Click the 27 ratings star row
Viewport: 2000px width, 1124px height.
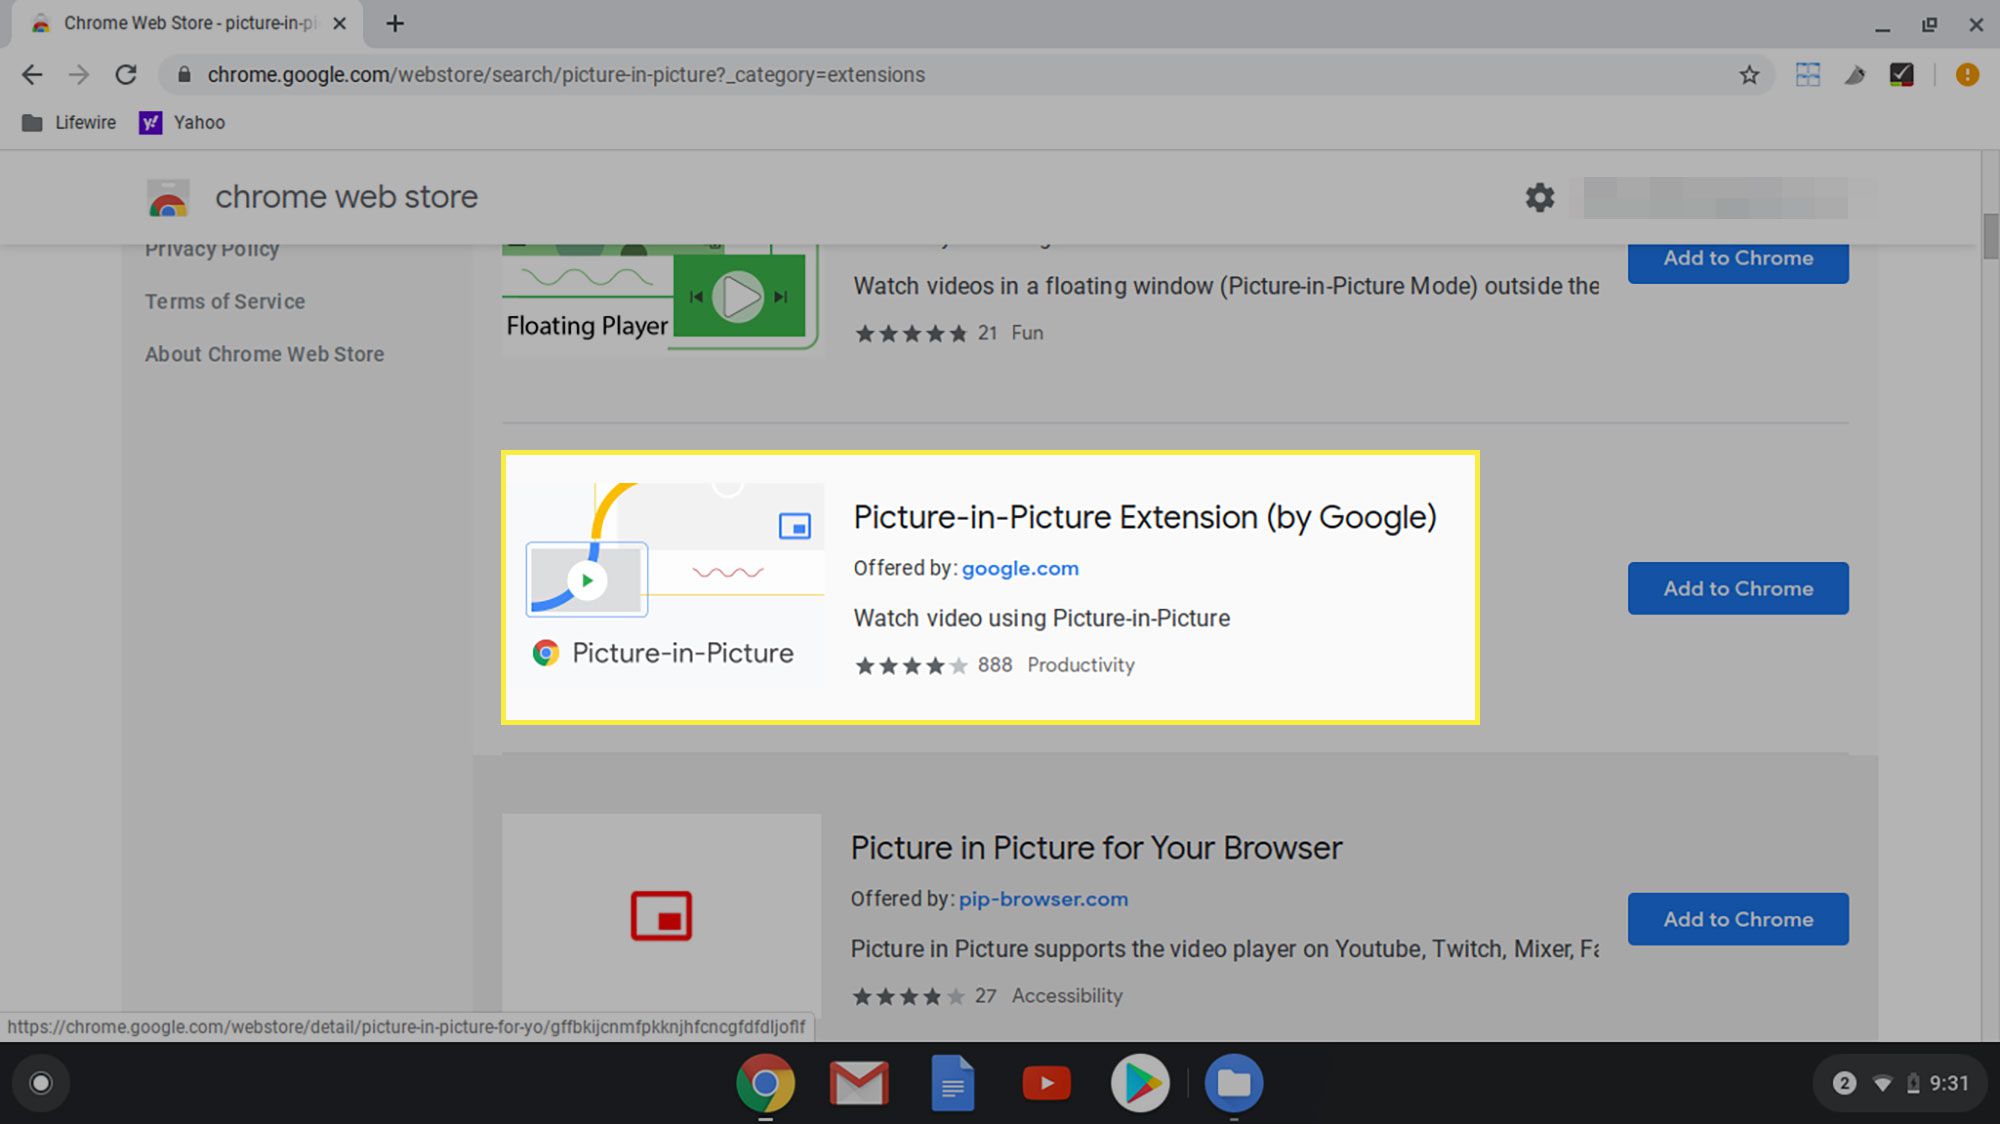(x=908, y=996)
